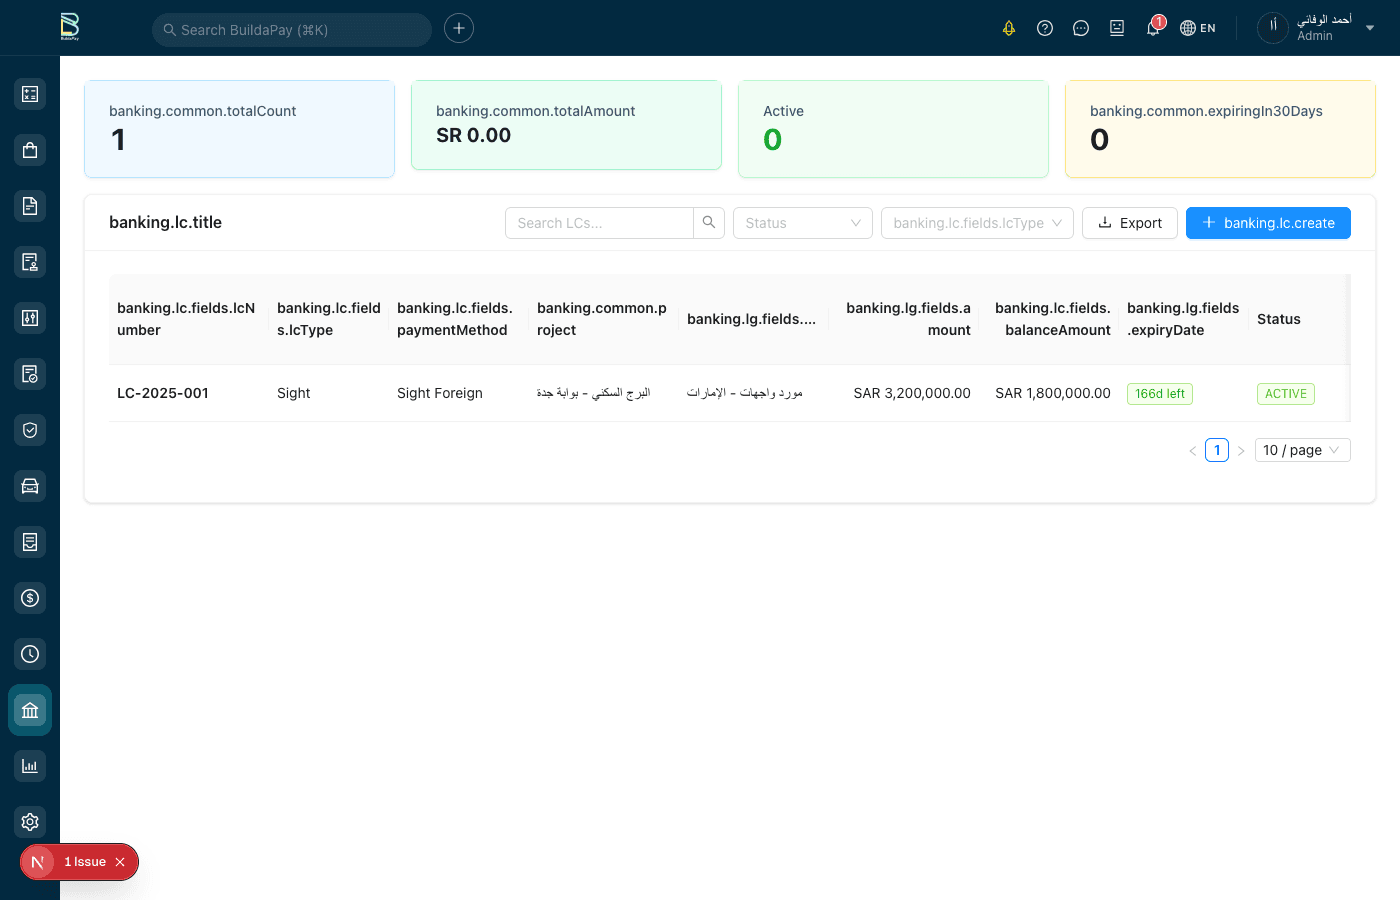Expand the Status filter dropdown
1400x900 pixels.
pos(802,223)
